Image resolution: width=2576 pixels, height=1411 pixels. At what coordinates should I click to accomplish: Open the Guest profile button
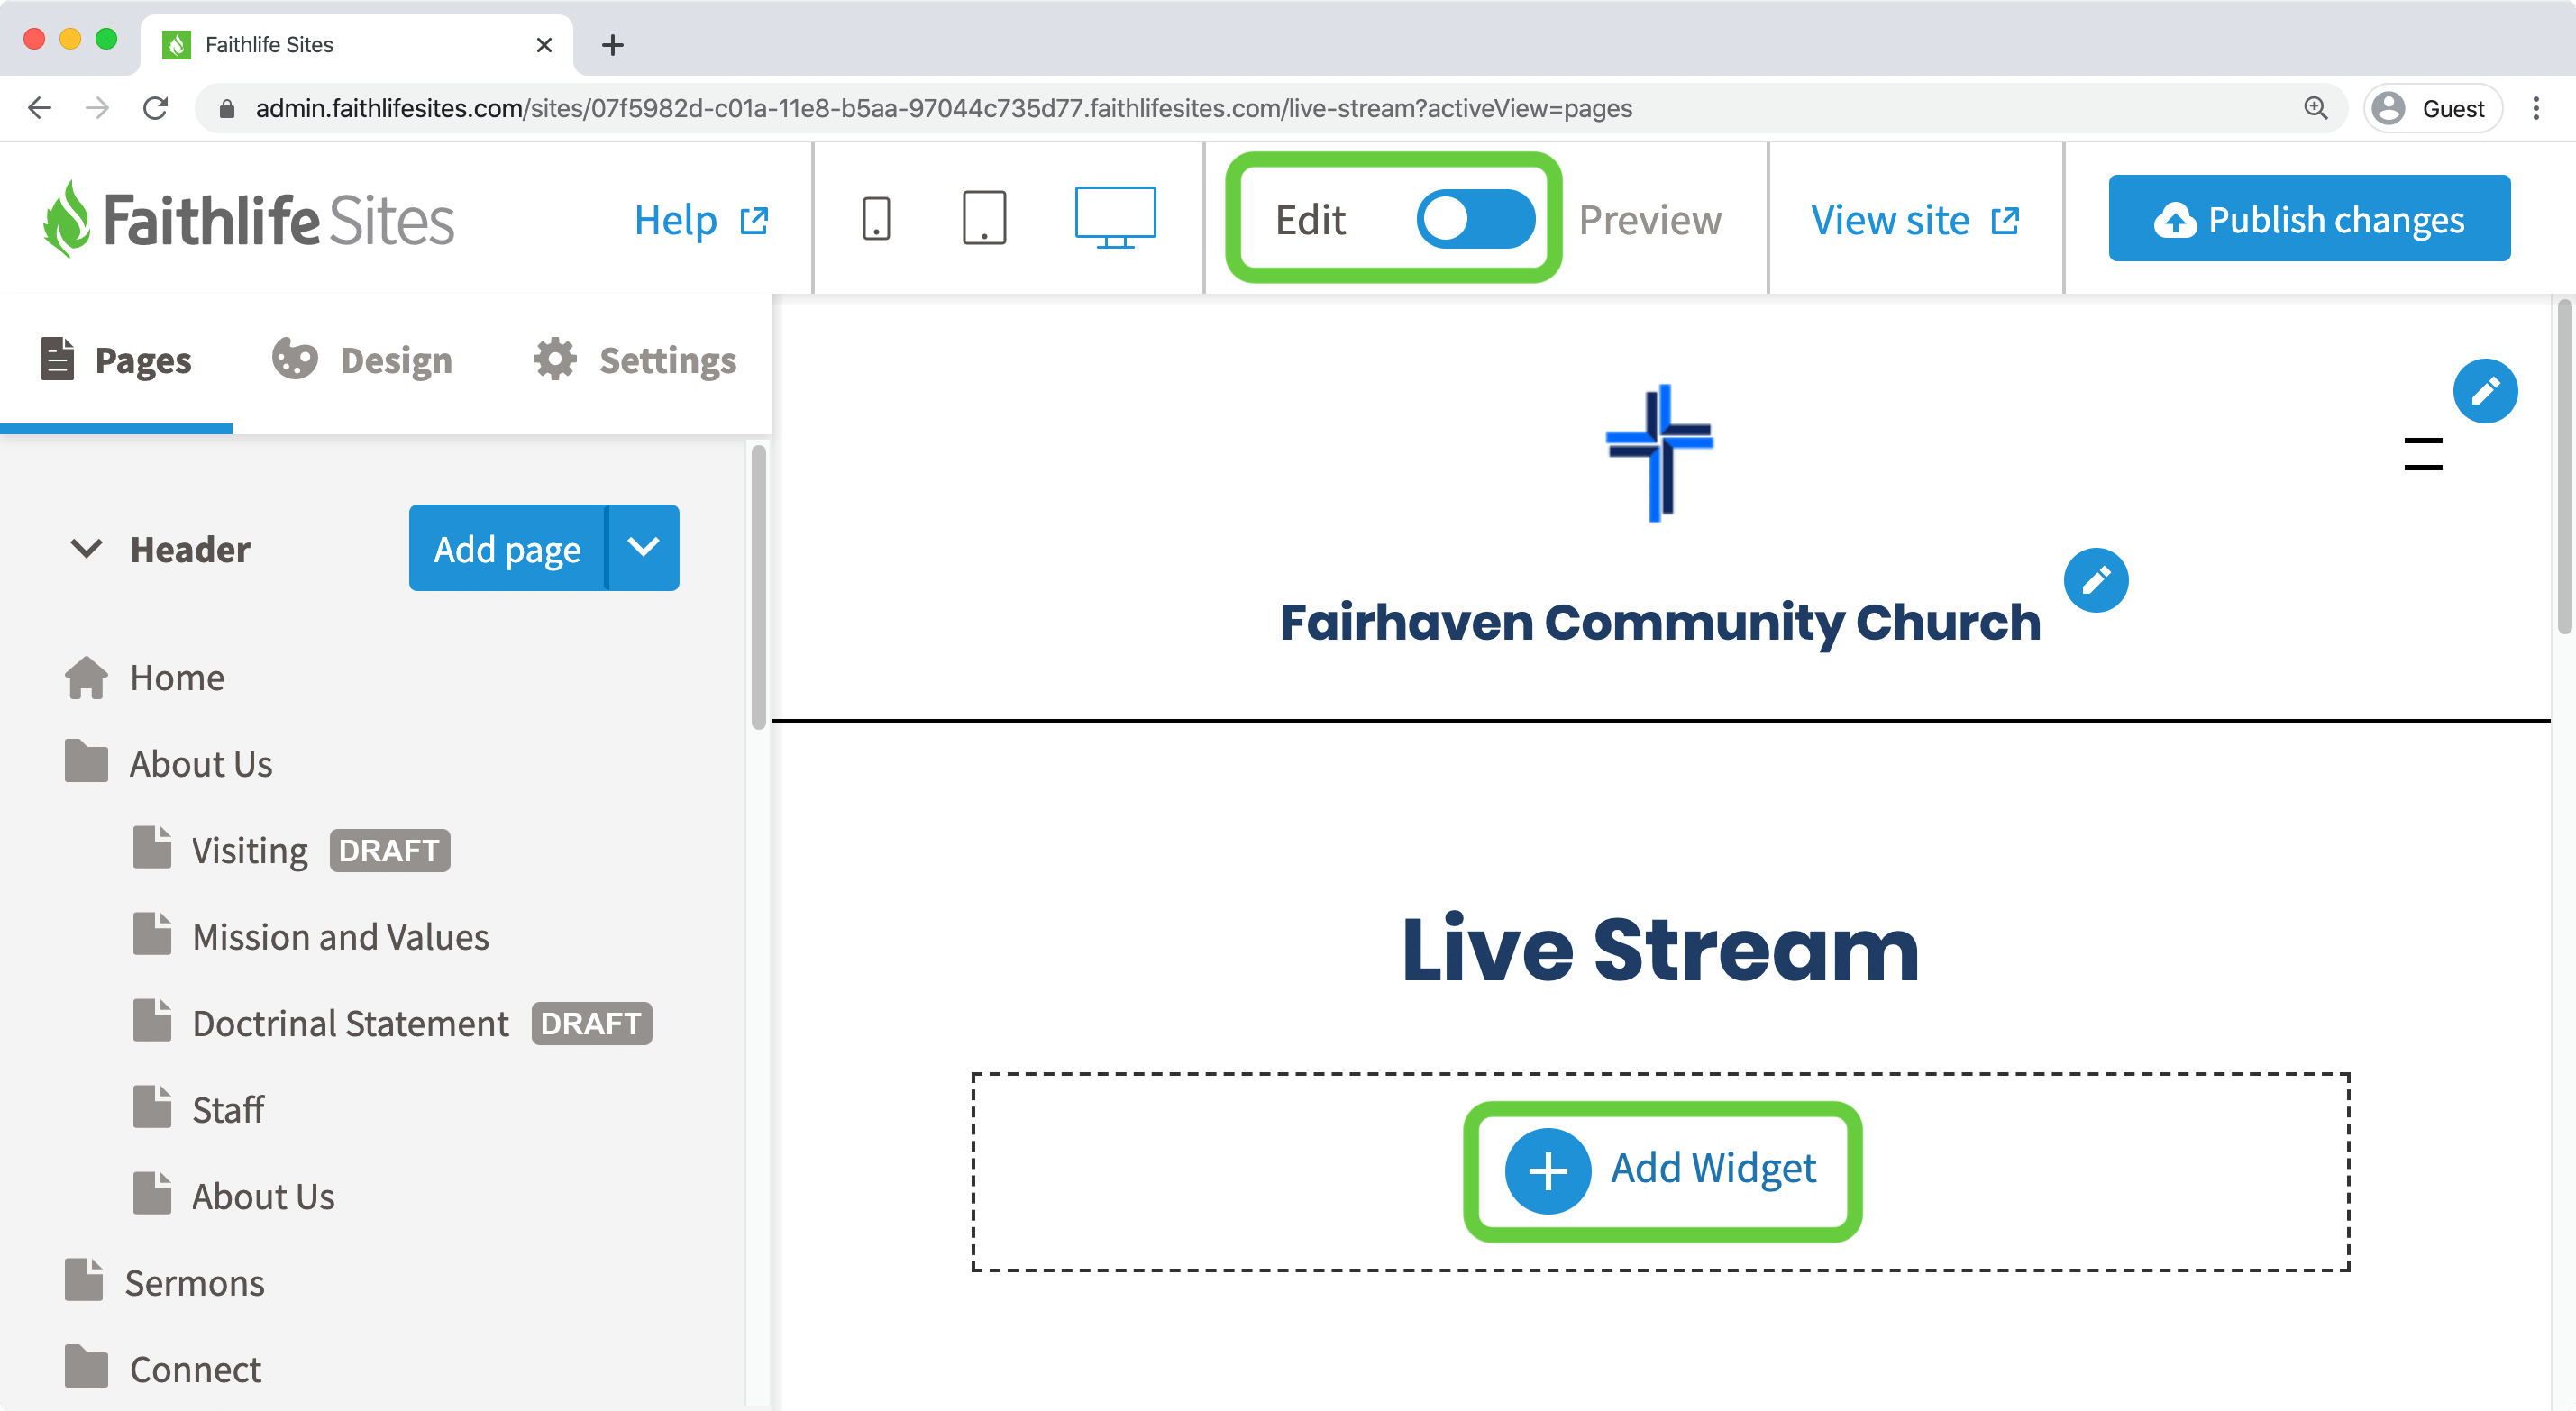pyautogui.click(x=2433, y=108)
